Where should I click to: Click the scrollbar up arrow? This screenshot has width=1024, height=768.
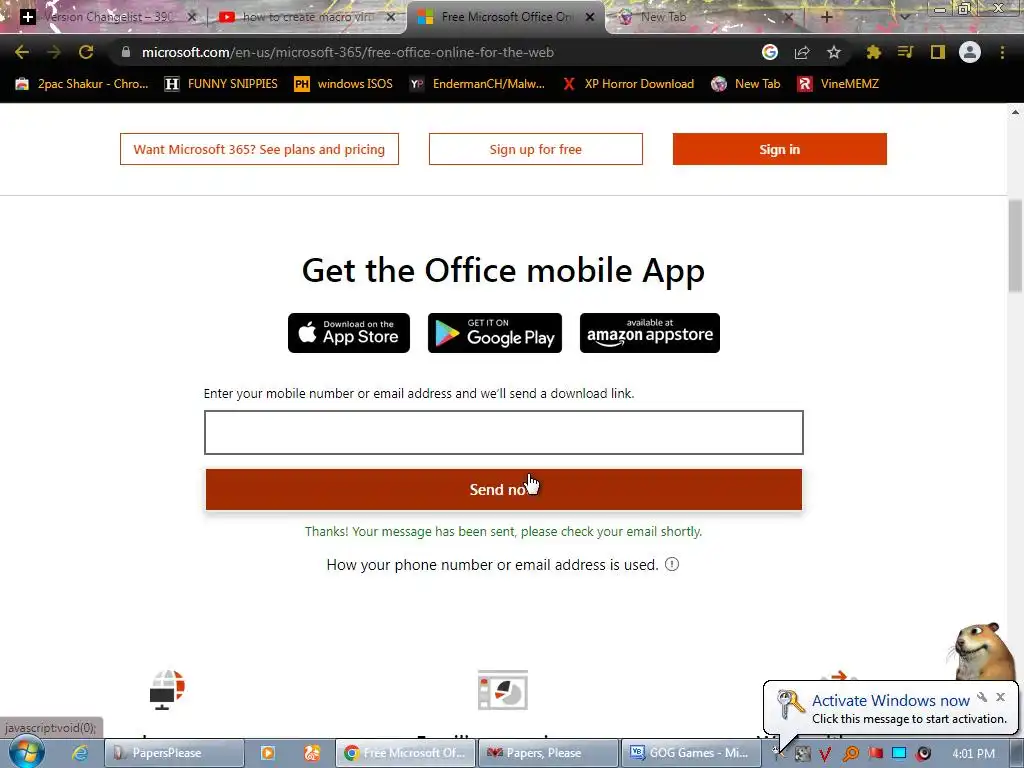pos(1015,112)
